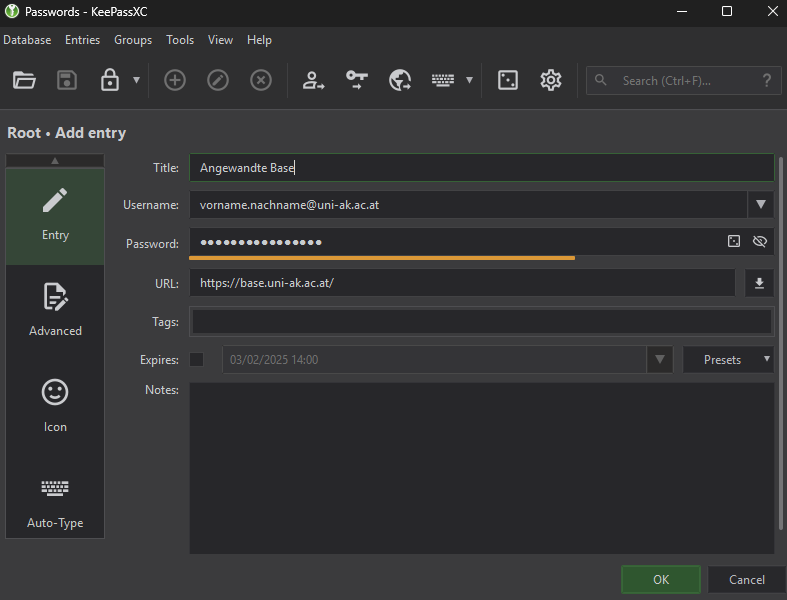This screenshot has height=600, width=787.
Task: Click the Copy username toolbar icon
Action: tap(313, 80)
